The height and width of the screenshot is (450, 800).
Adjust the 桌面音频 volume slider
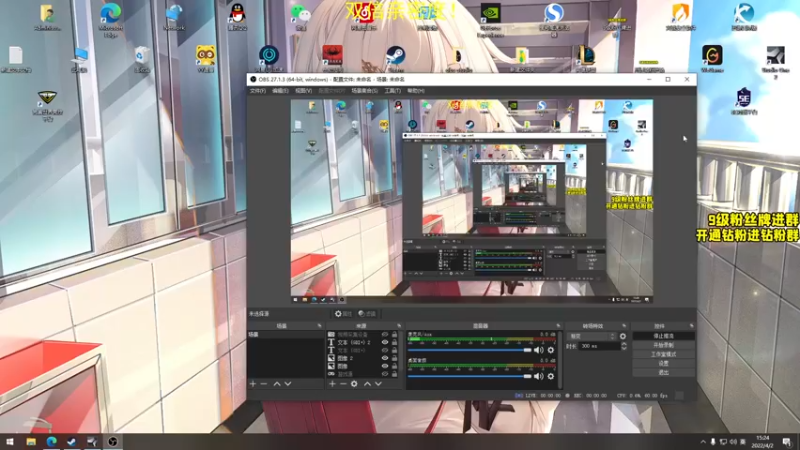point(469,376)
